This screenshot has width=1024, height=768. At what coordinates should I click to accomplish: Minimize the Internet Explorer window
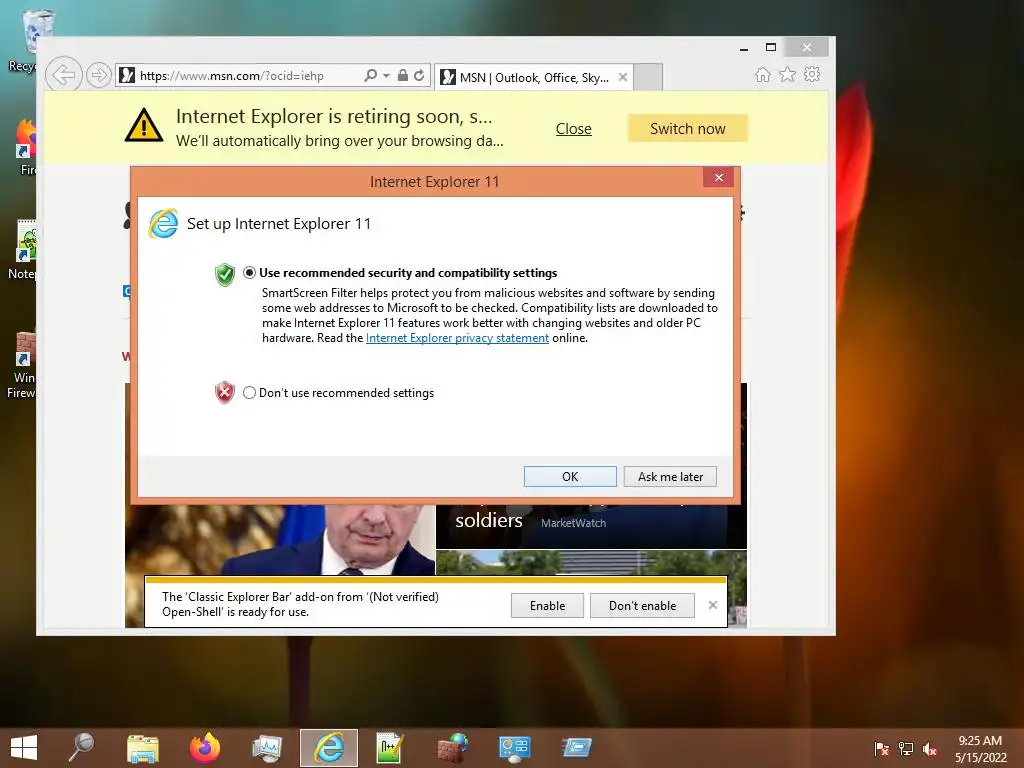[744, 48]
